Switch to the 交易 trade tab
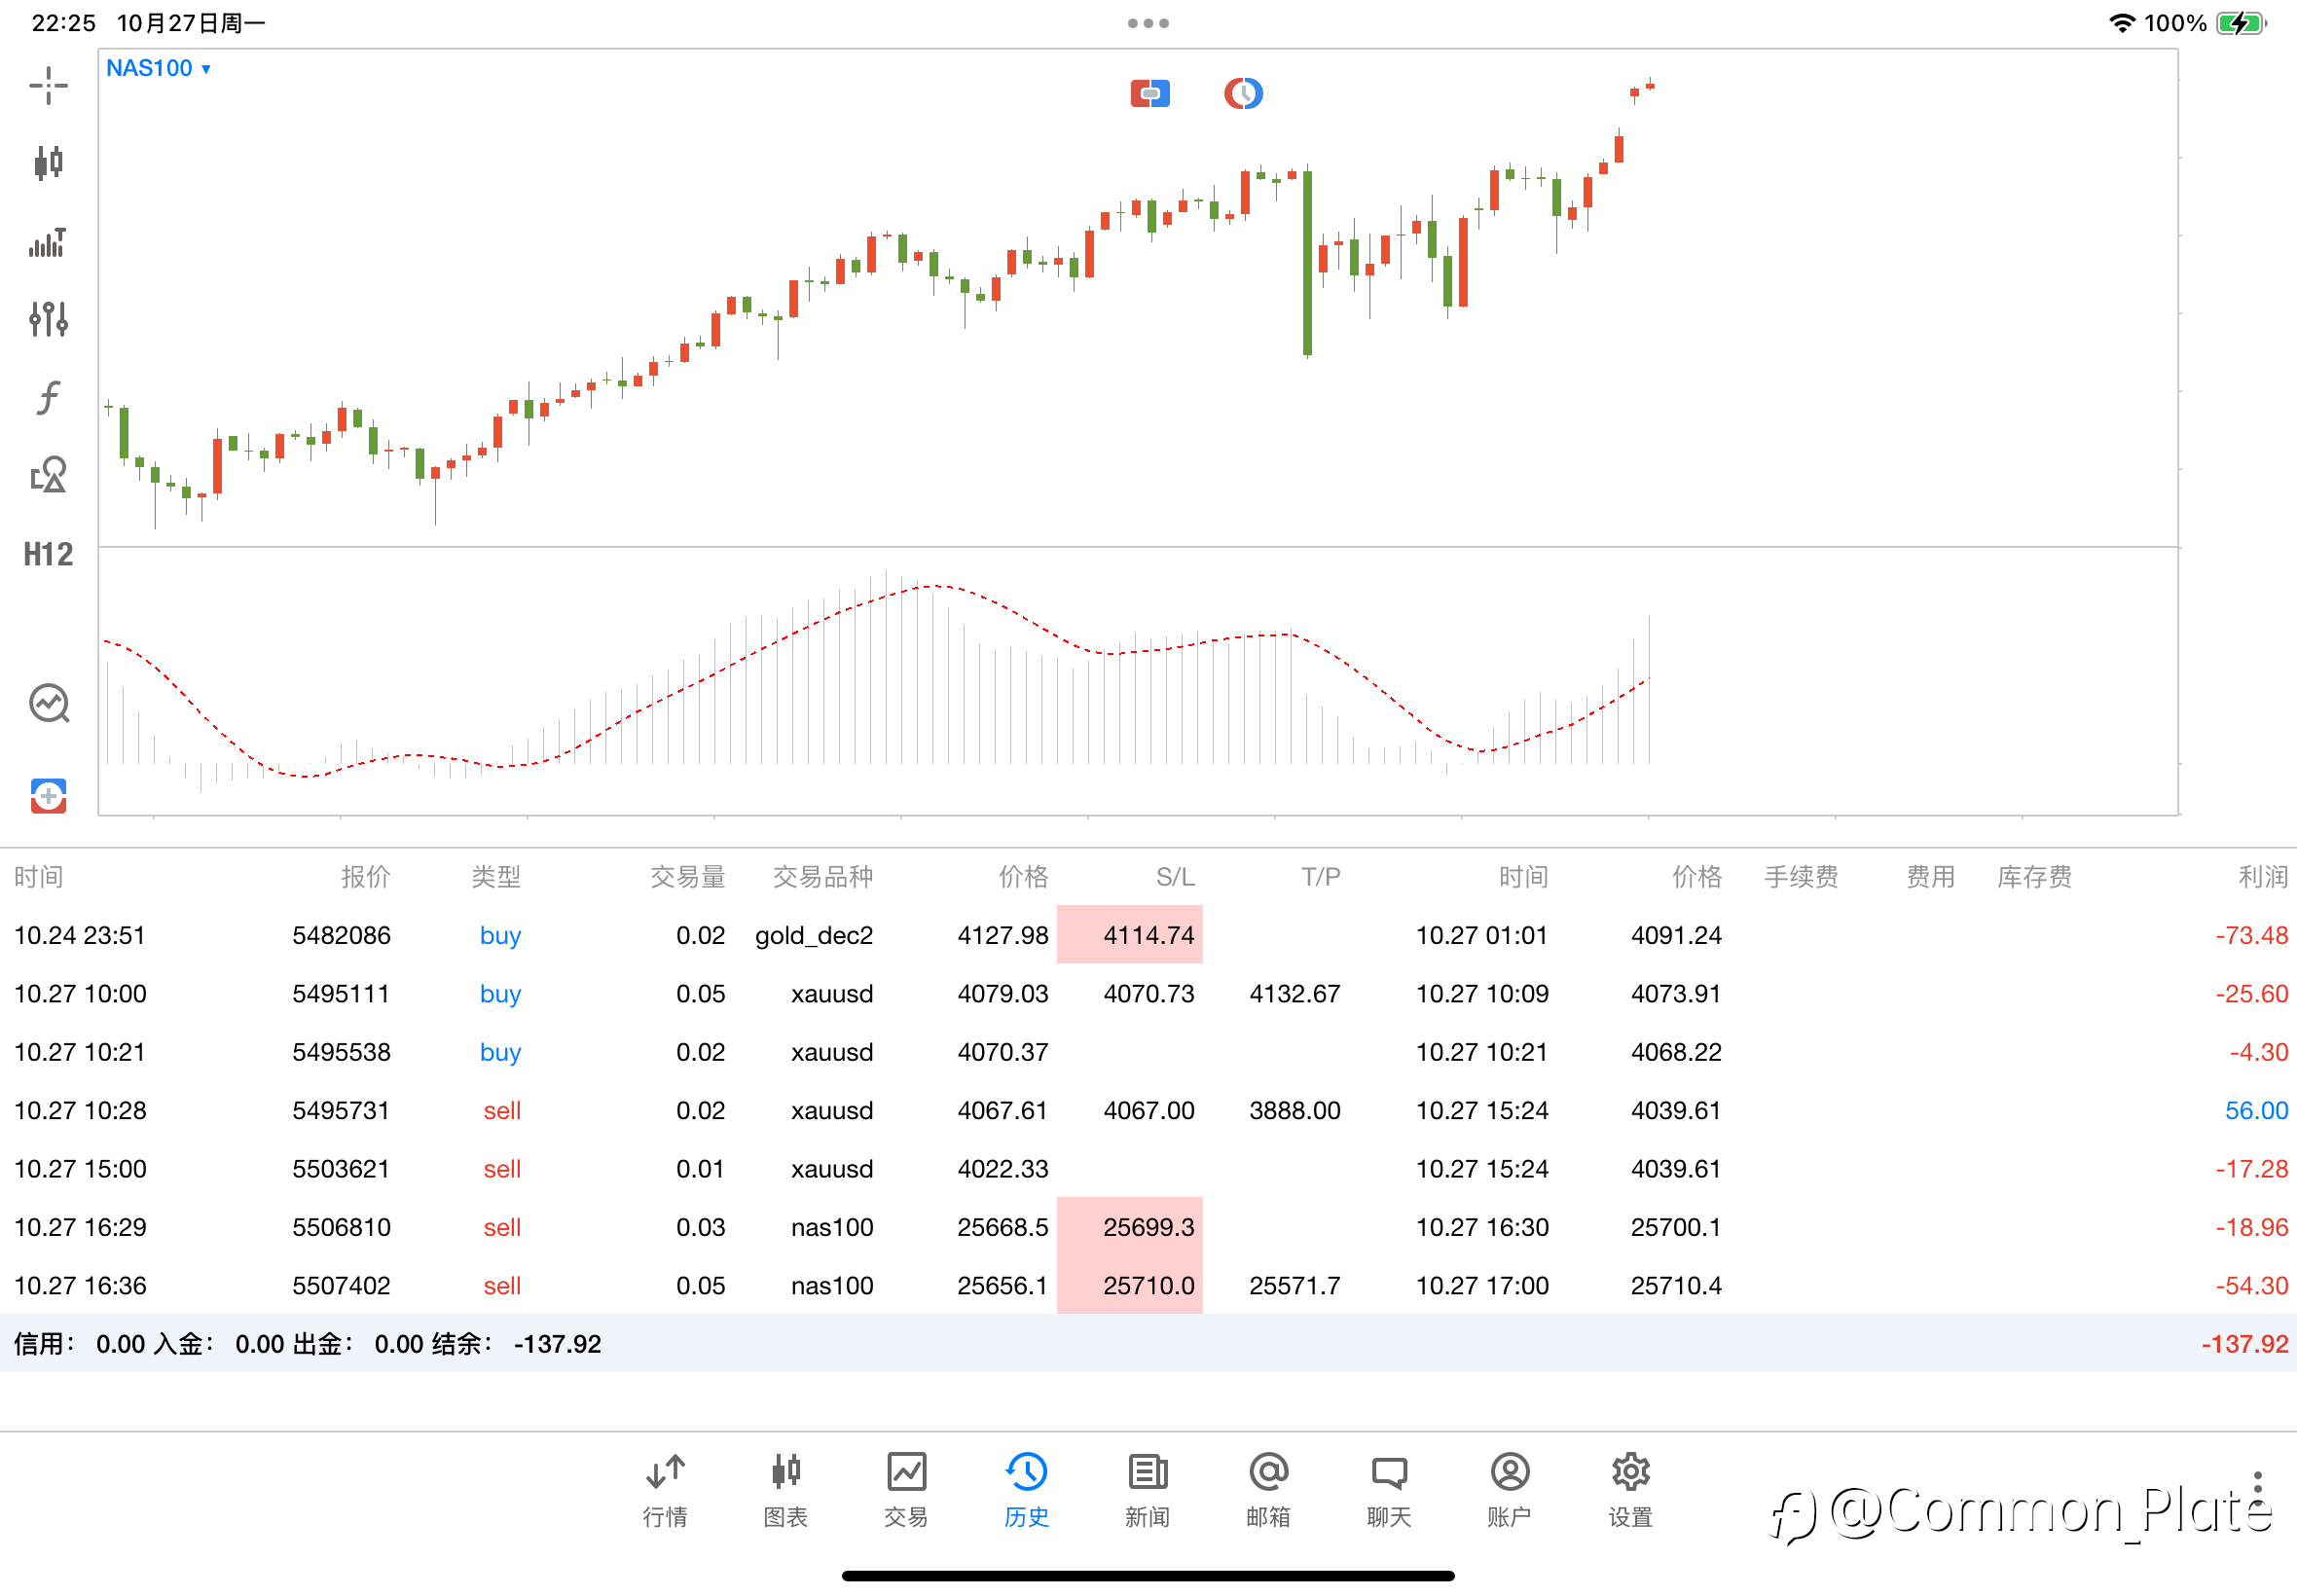This screenshot has width=2297, height=1596. click(x=906, y=1490)
